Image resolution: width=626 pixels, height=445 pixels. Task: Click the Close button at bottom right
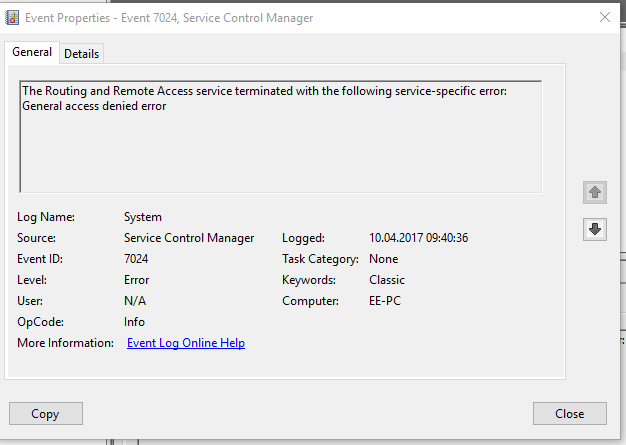(x=570, y=413)
